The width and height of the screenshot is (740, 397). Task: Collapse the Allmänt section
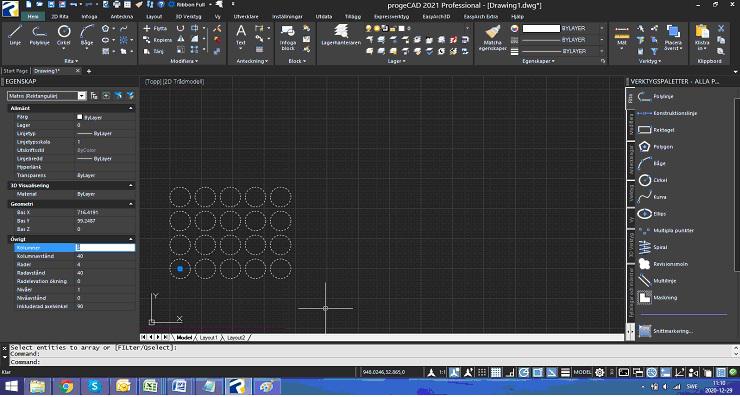tap(131, 108)
